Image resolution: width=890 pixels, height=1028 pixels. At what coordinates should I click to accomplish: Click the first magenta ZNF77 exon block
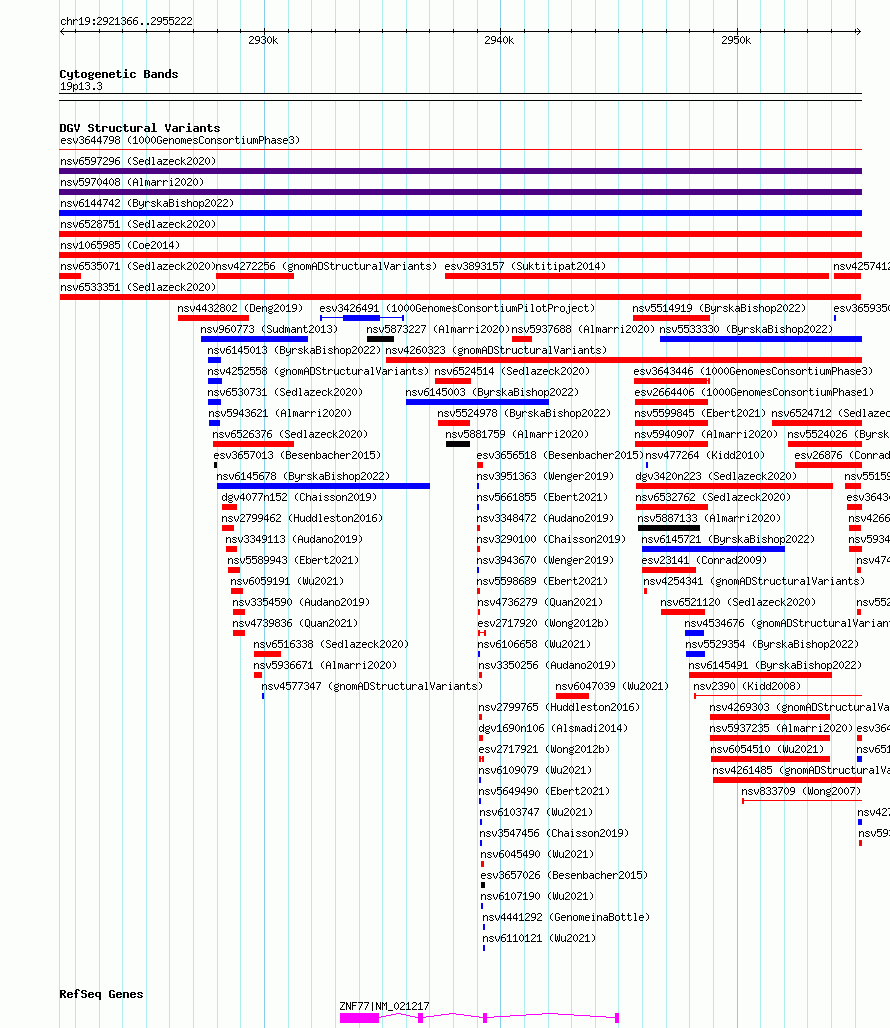point(359,1018)
